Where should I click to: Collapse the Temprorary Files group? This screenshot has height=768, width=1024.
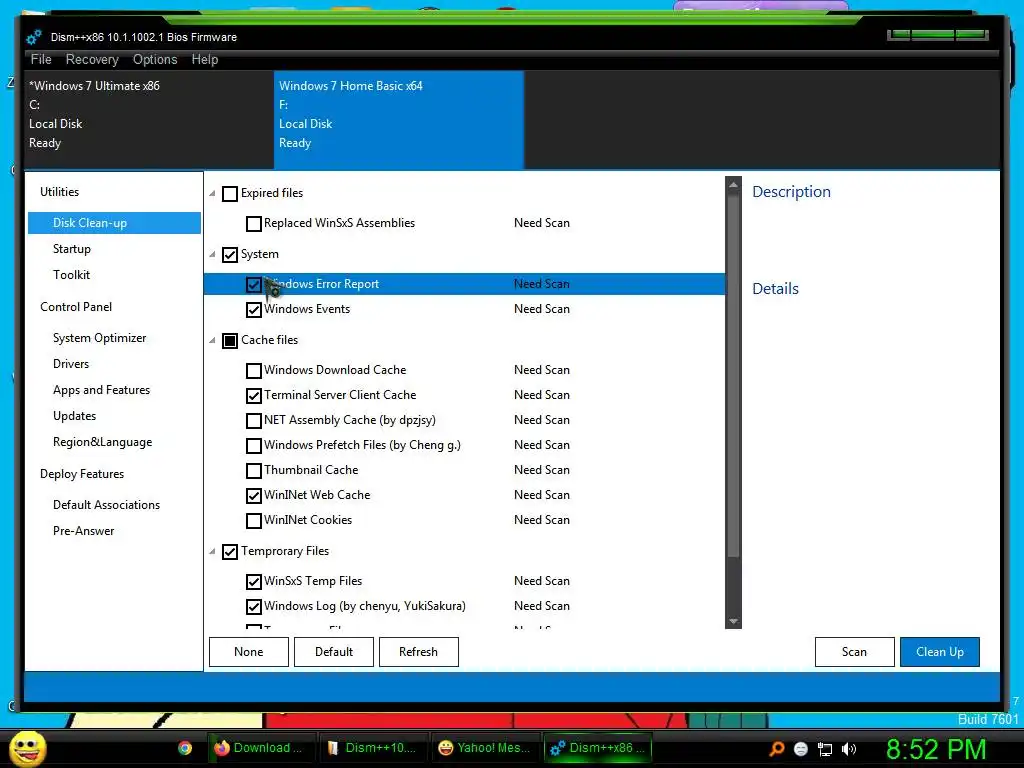(x=212, y=551)
